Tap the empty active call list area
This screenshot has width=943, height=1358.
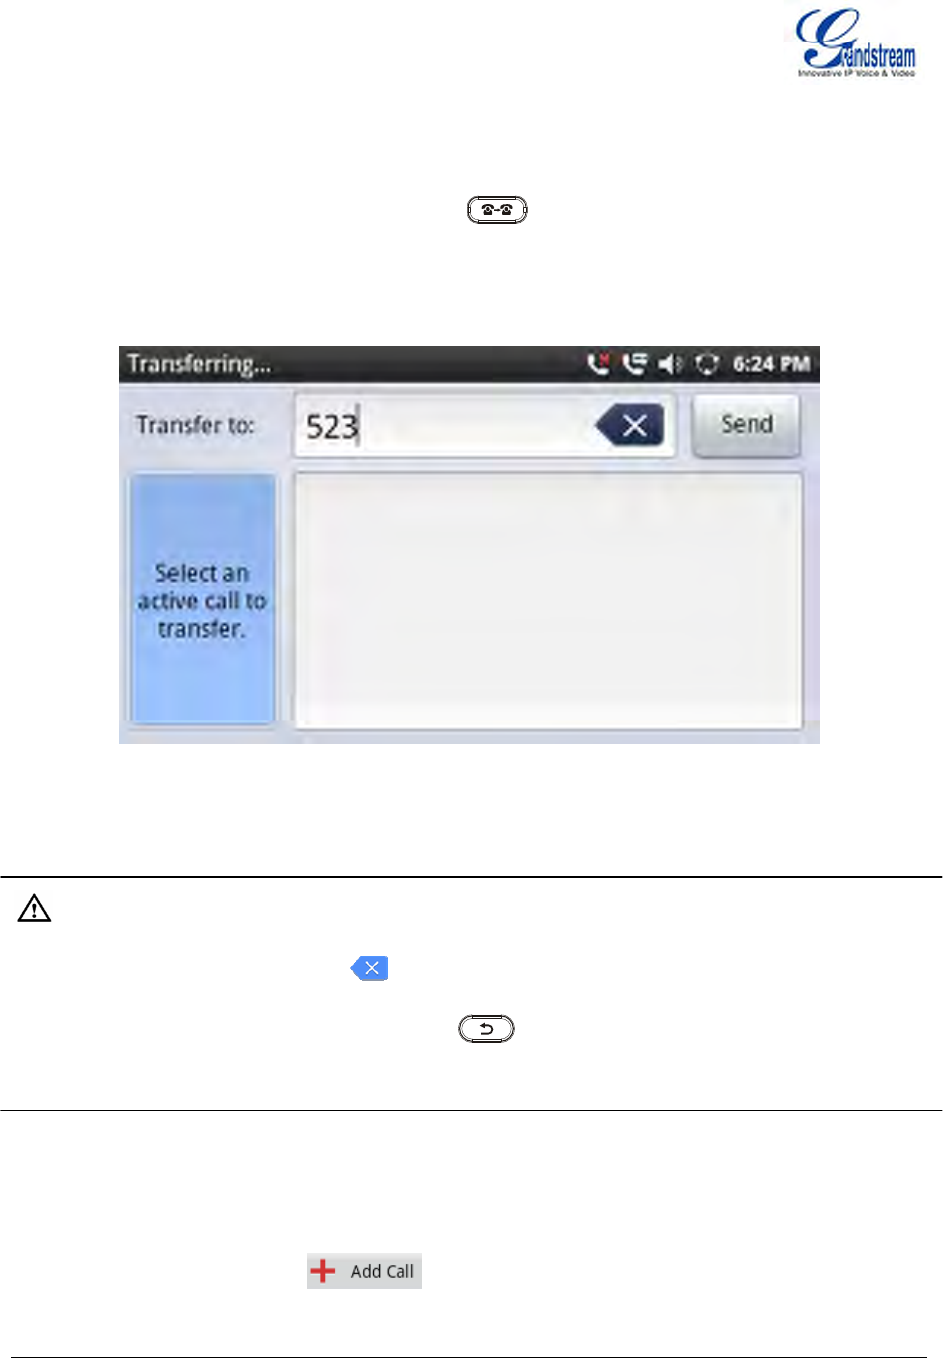coord(547,600)
